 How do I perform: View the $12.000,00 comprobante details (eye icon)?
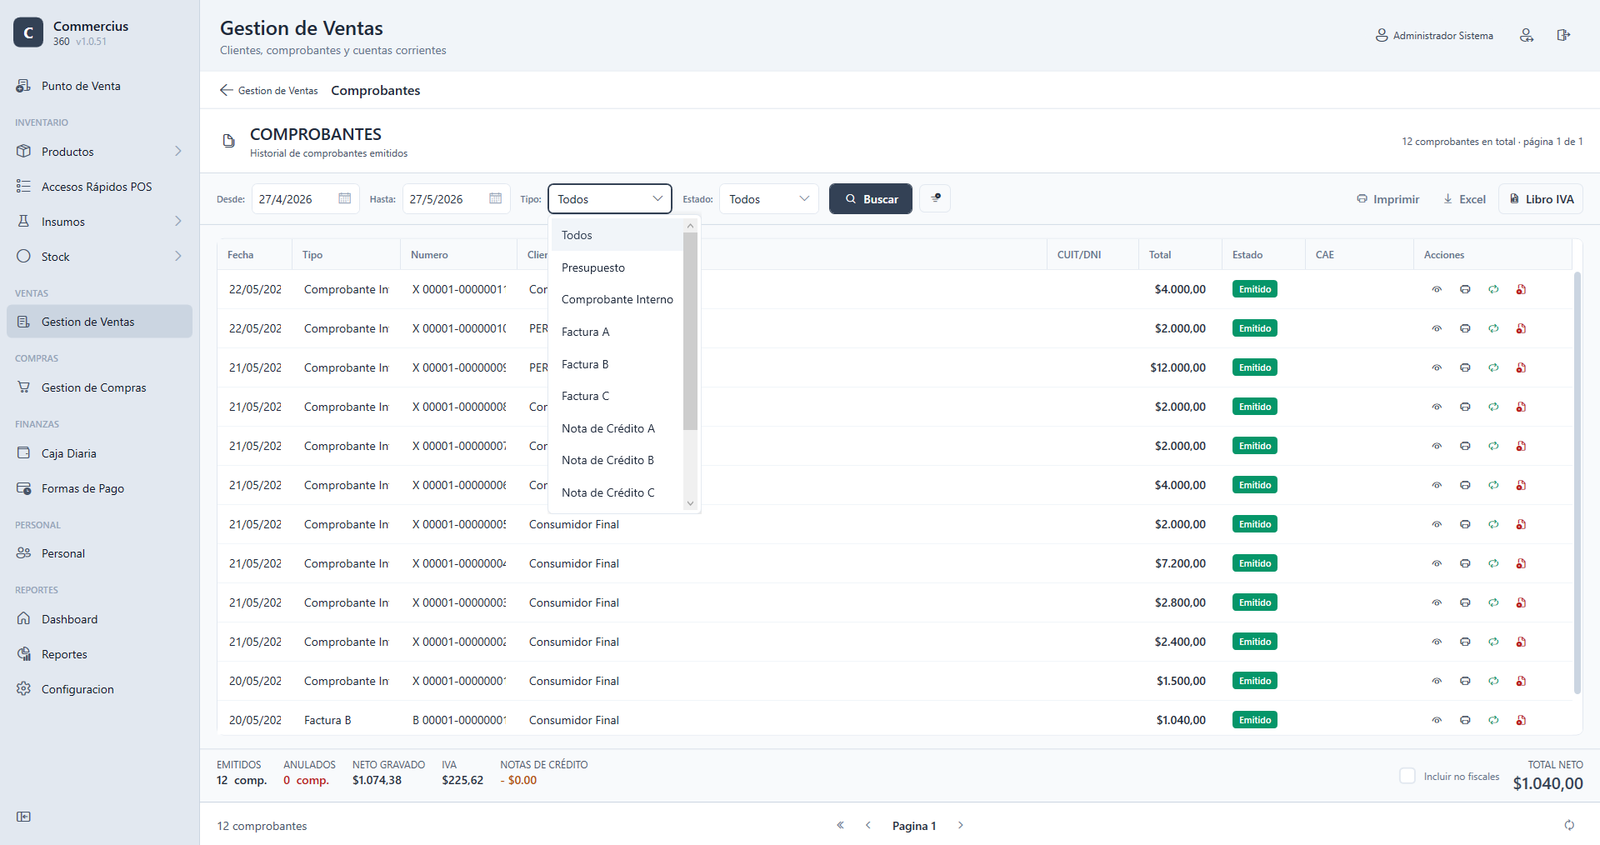(1436, 368)
